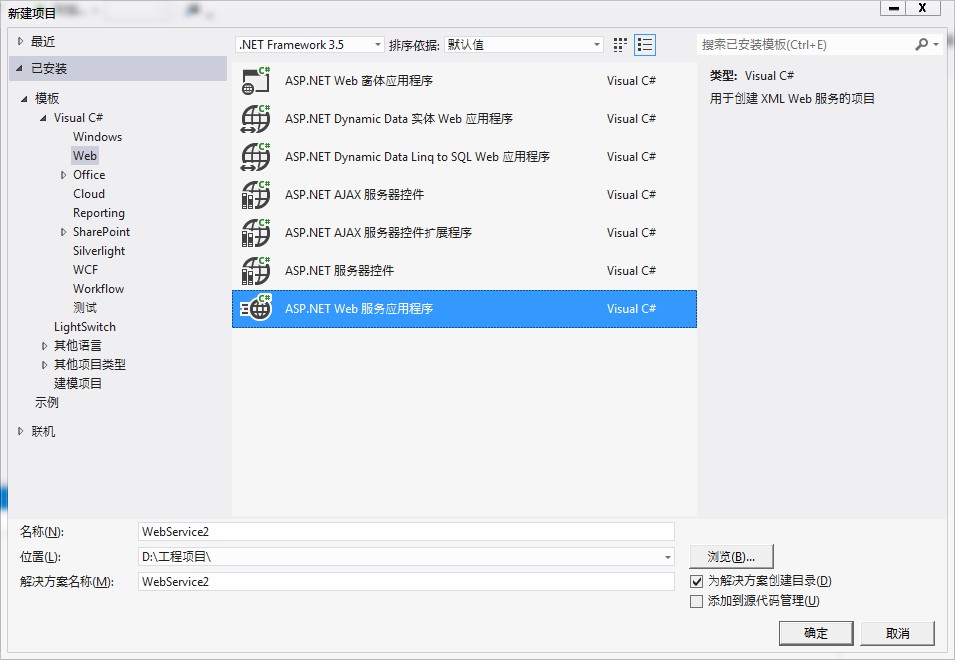Select the 测试 template category
Screen dimensions: 955x660
pyautogui.click(x=85, y=307)
